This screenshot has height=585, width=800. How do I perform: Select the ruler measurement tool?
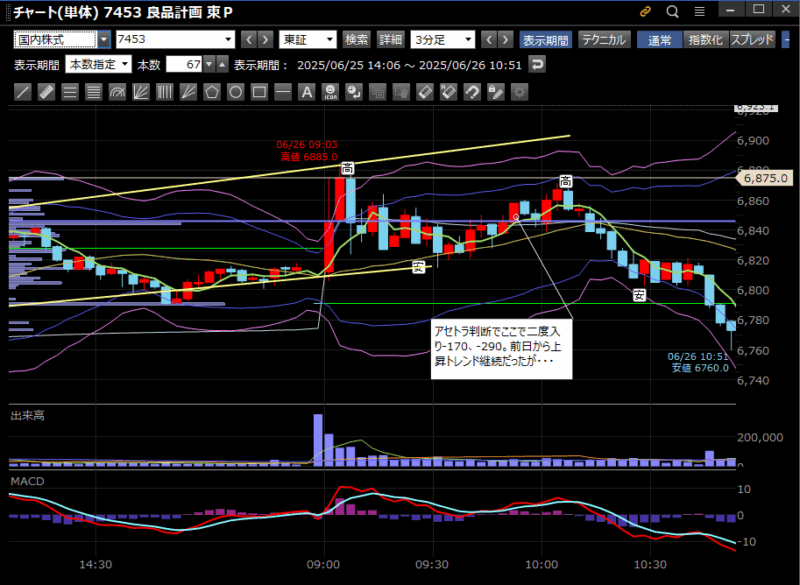[x=46, y=92]
